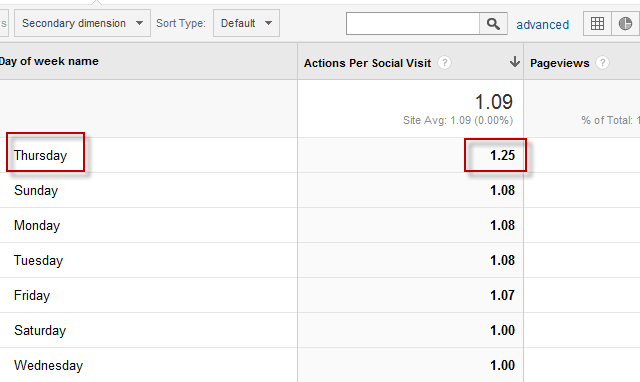
Task: Click the 1.00 value in Wednesday row
Action: point(502,365)
